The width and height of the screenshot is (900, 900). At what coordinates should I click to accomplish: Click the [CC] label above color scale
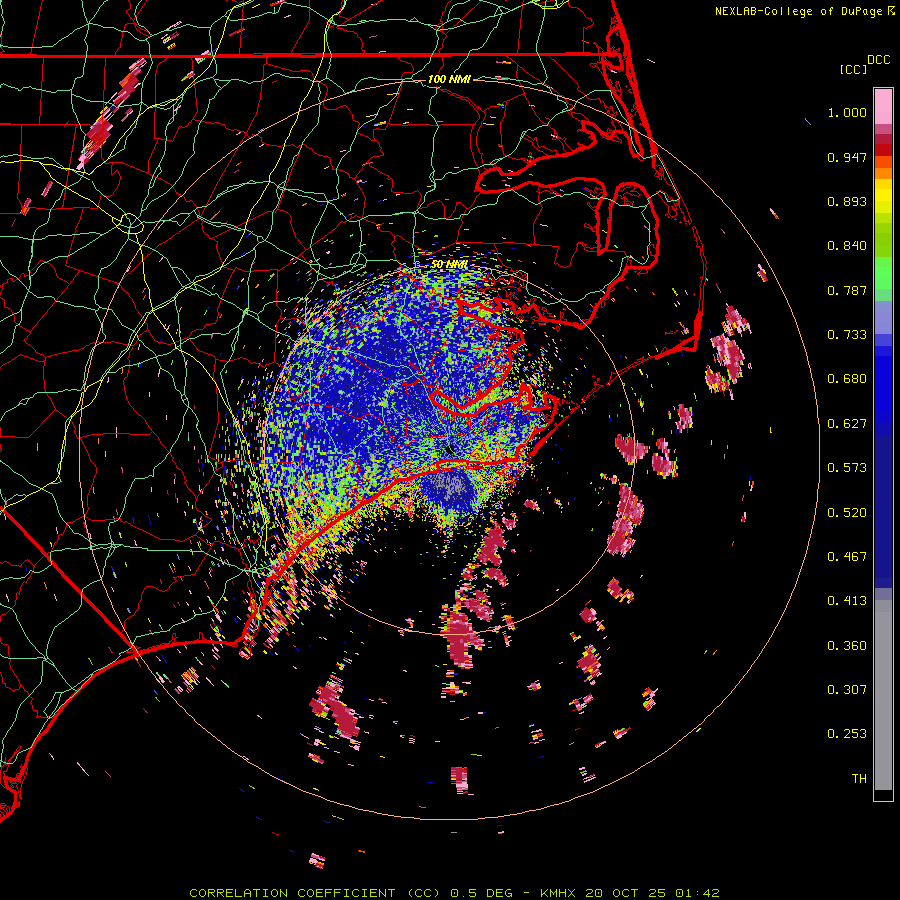[x=853, y=69]
